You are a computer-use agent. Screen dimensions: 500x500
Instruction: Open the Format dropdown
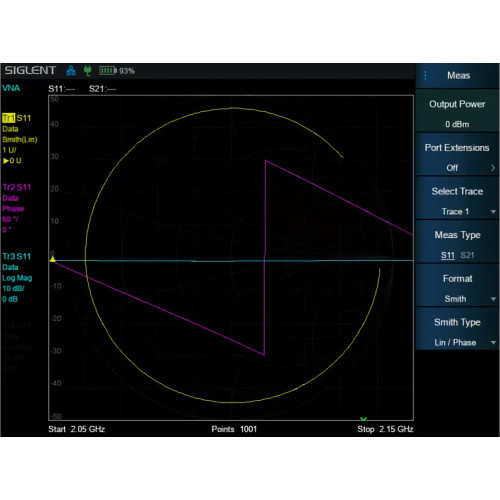pos(457,285)
